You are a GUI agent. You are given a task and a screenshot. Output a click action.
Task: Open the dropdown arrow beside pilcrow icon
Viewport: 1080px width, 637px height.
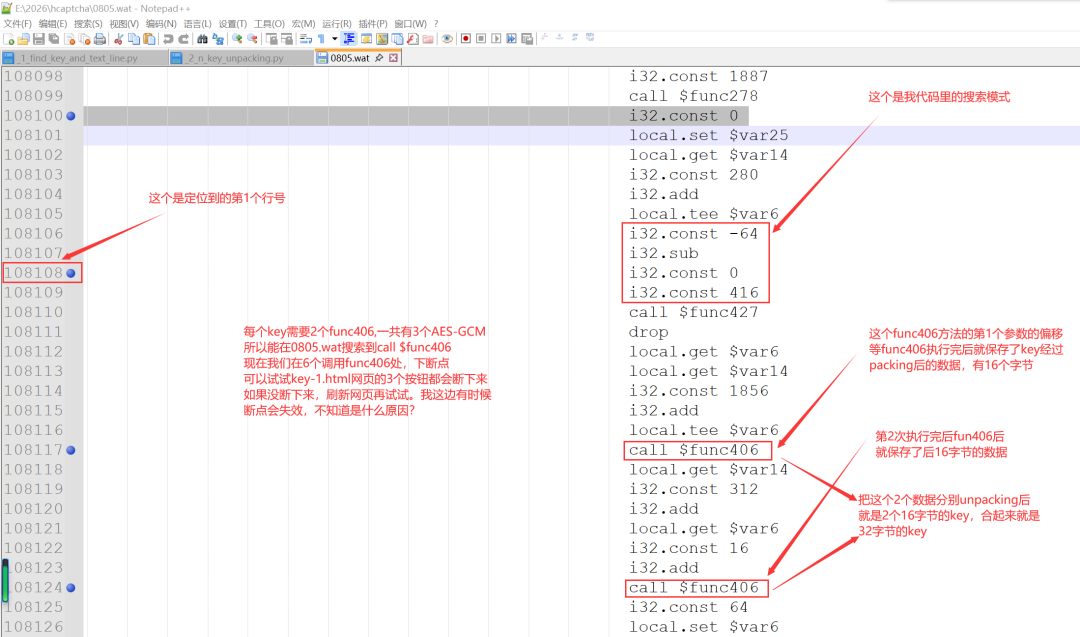335,39
